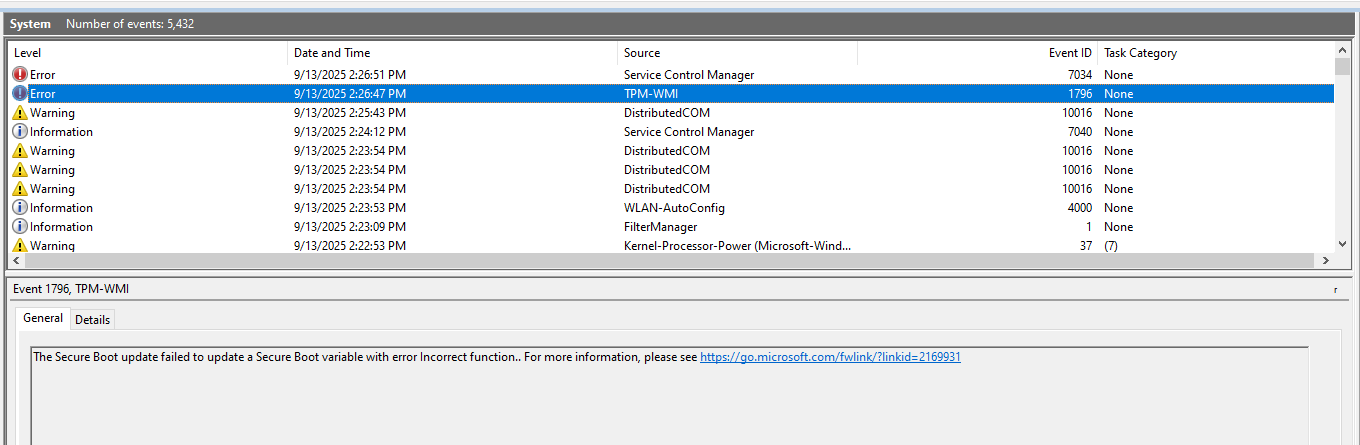The width and height of the screenshot is (1360, 445).
Task: Open the Details tab
Action: [x=92, y=319]
